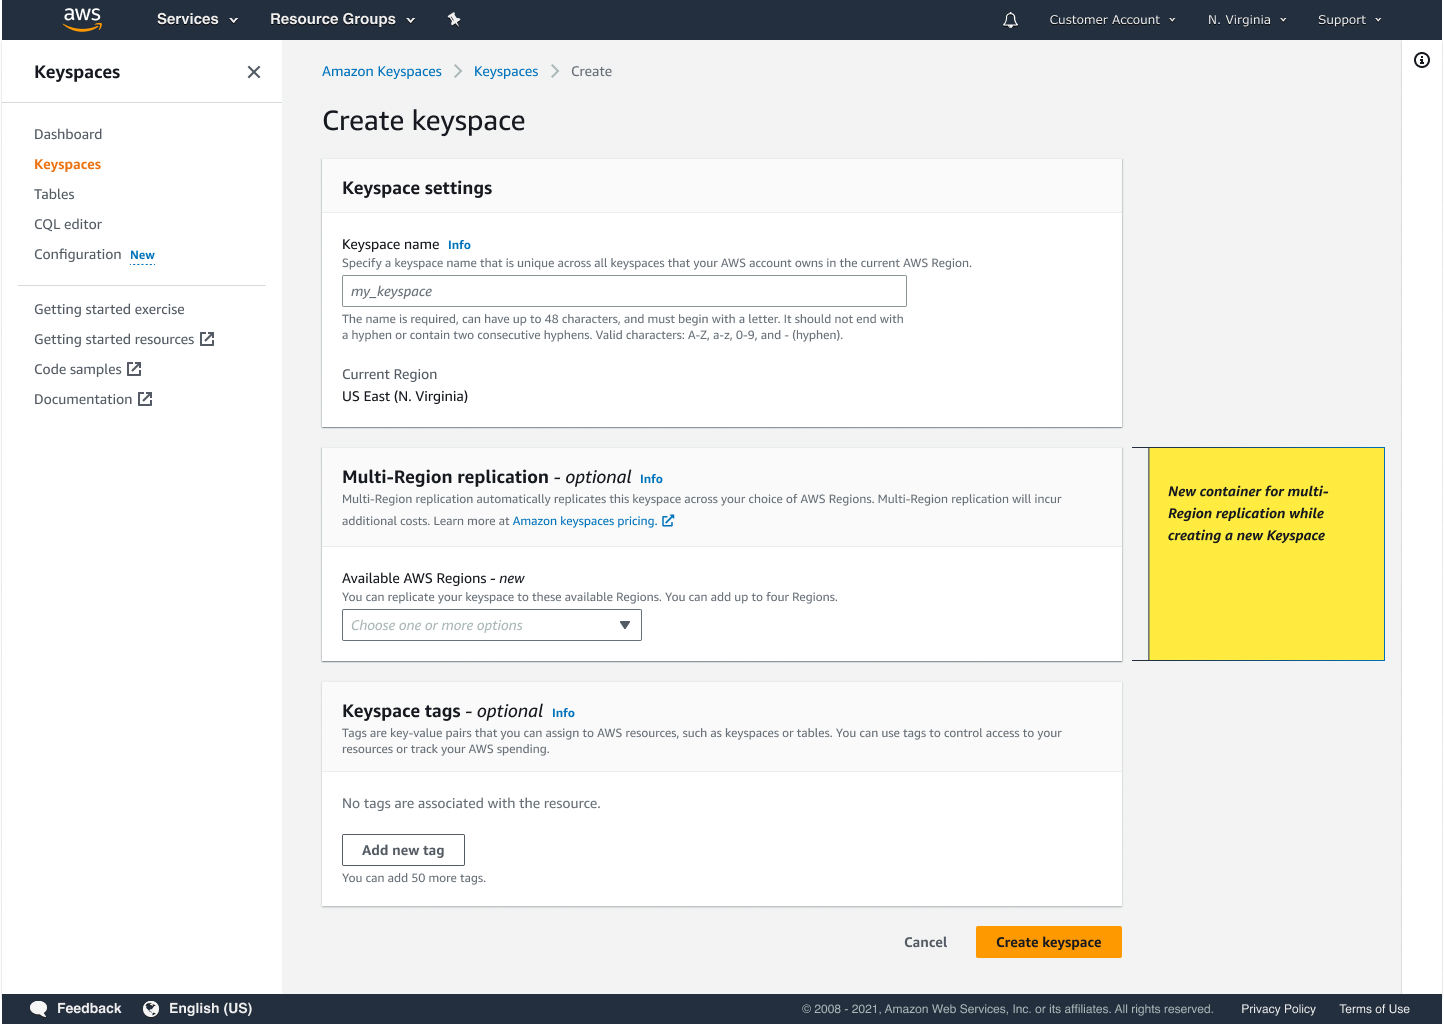Viewport: 1444px width, 1024px height.
Task: Click the external link icon beside Documentation
Action: coord(146,398)
